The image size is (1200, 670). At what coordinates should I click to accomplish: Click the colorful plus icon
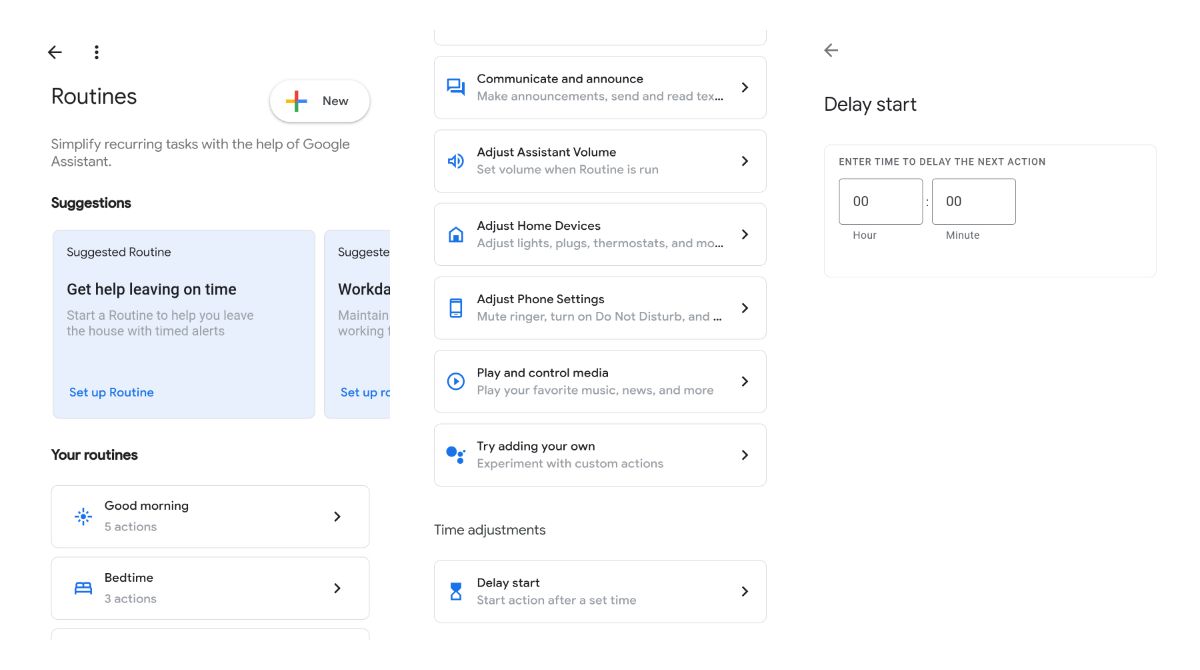[296, 101]
